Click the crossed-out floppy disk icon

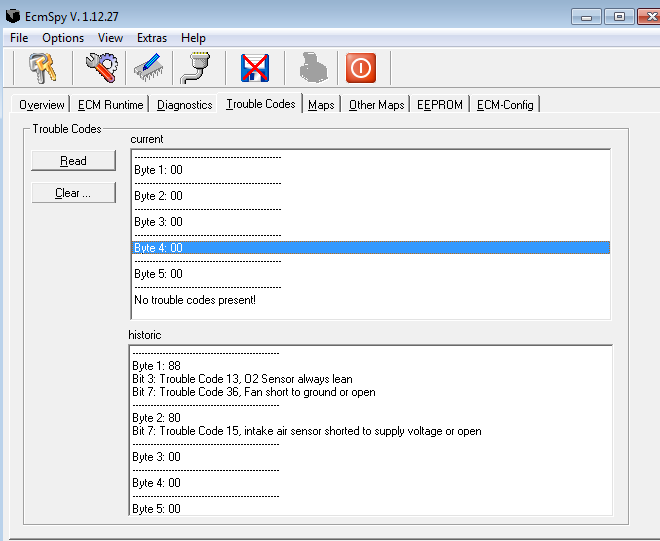click(x=255, y=68)
